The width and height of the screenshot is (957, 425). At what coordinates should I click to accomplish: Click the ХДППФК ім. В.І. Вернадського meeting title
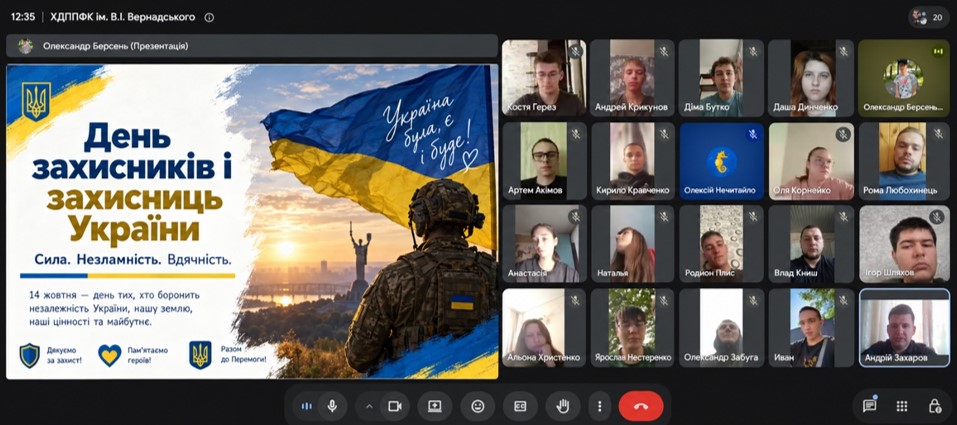pyautogui.click(x=121, y=17)
